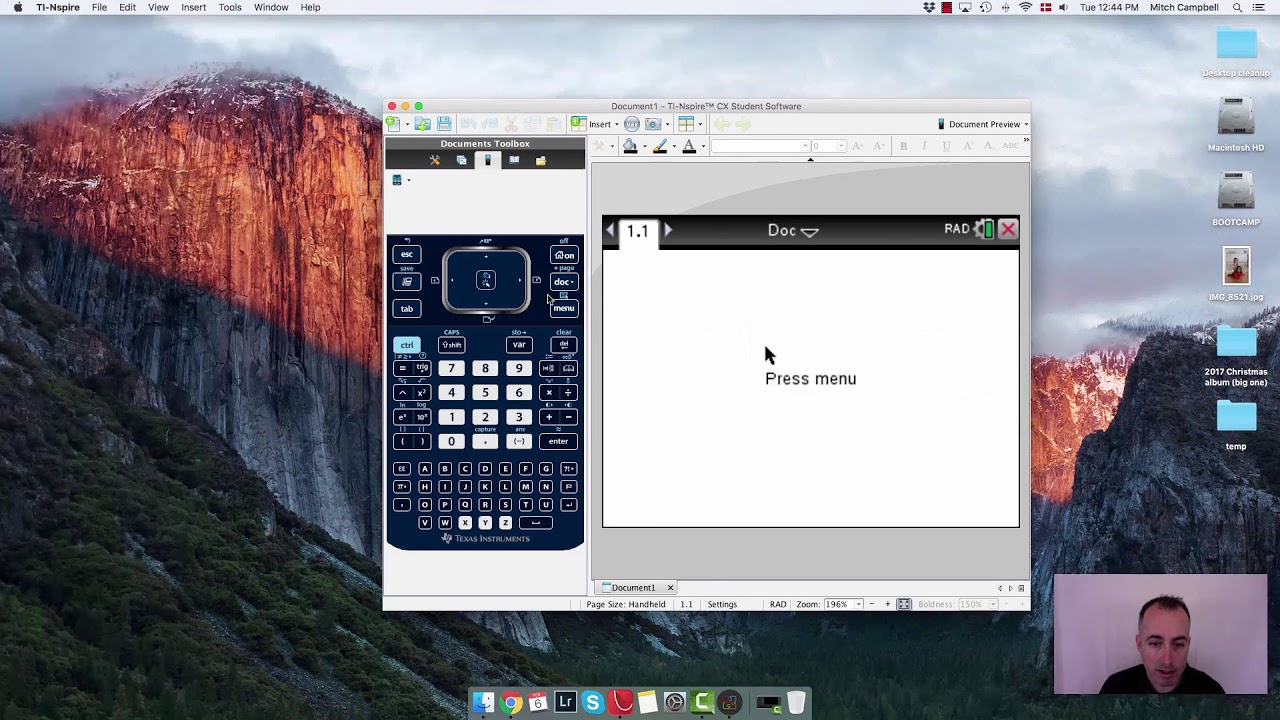The image size is (1280, 720).
Task: Zoom in with the plus button
Action: click(887, 604)
